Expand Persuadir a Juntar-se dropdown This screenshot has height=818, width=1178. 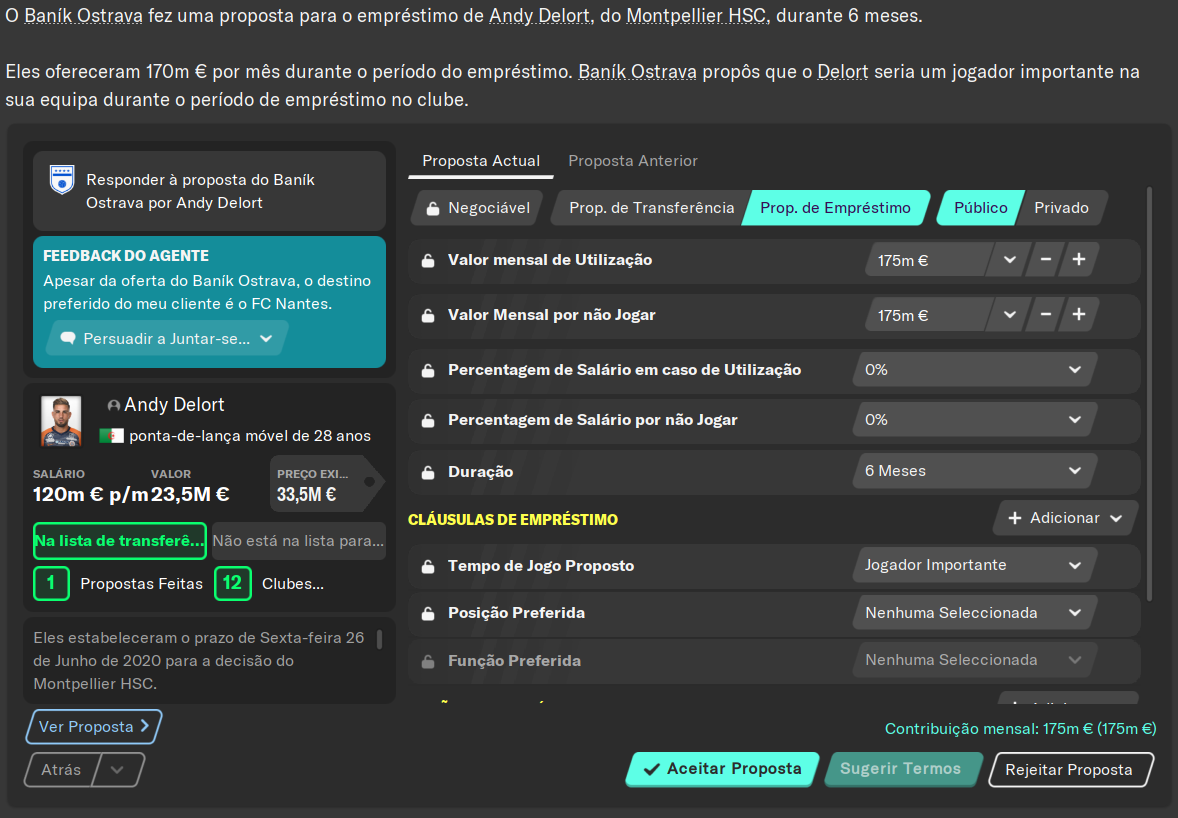point(167,339)
